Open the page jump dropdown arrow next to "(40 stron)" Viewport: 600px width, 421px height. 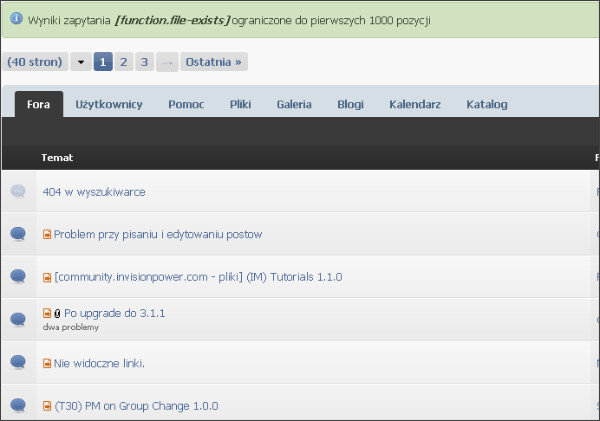click(81, 62)
